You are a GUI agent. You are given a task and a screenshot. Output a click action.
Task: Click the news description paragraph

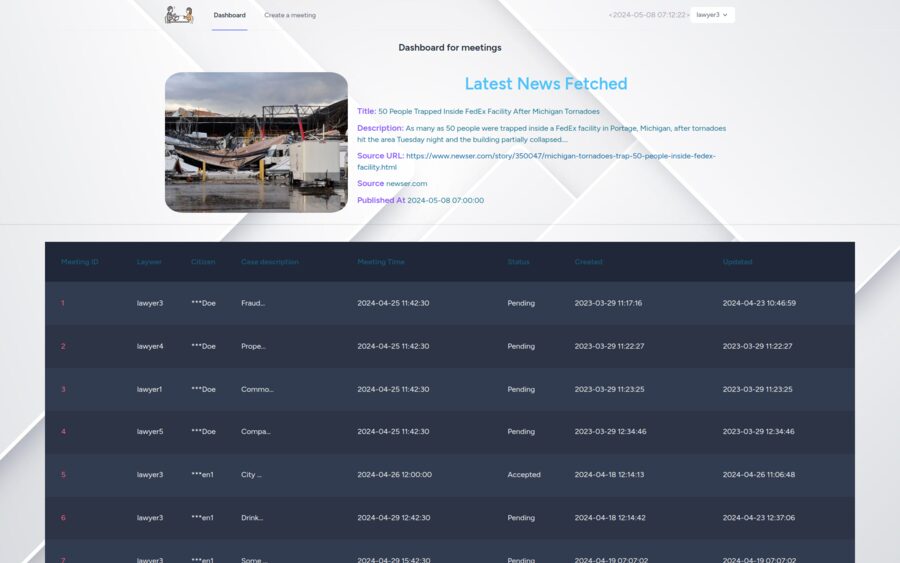[x=541, y=134]
